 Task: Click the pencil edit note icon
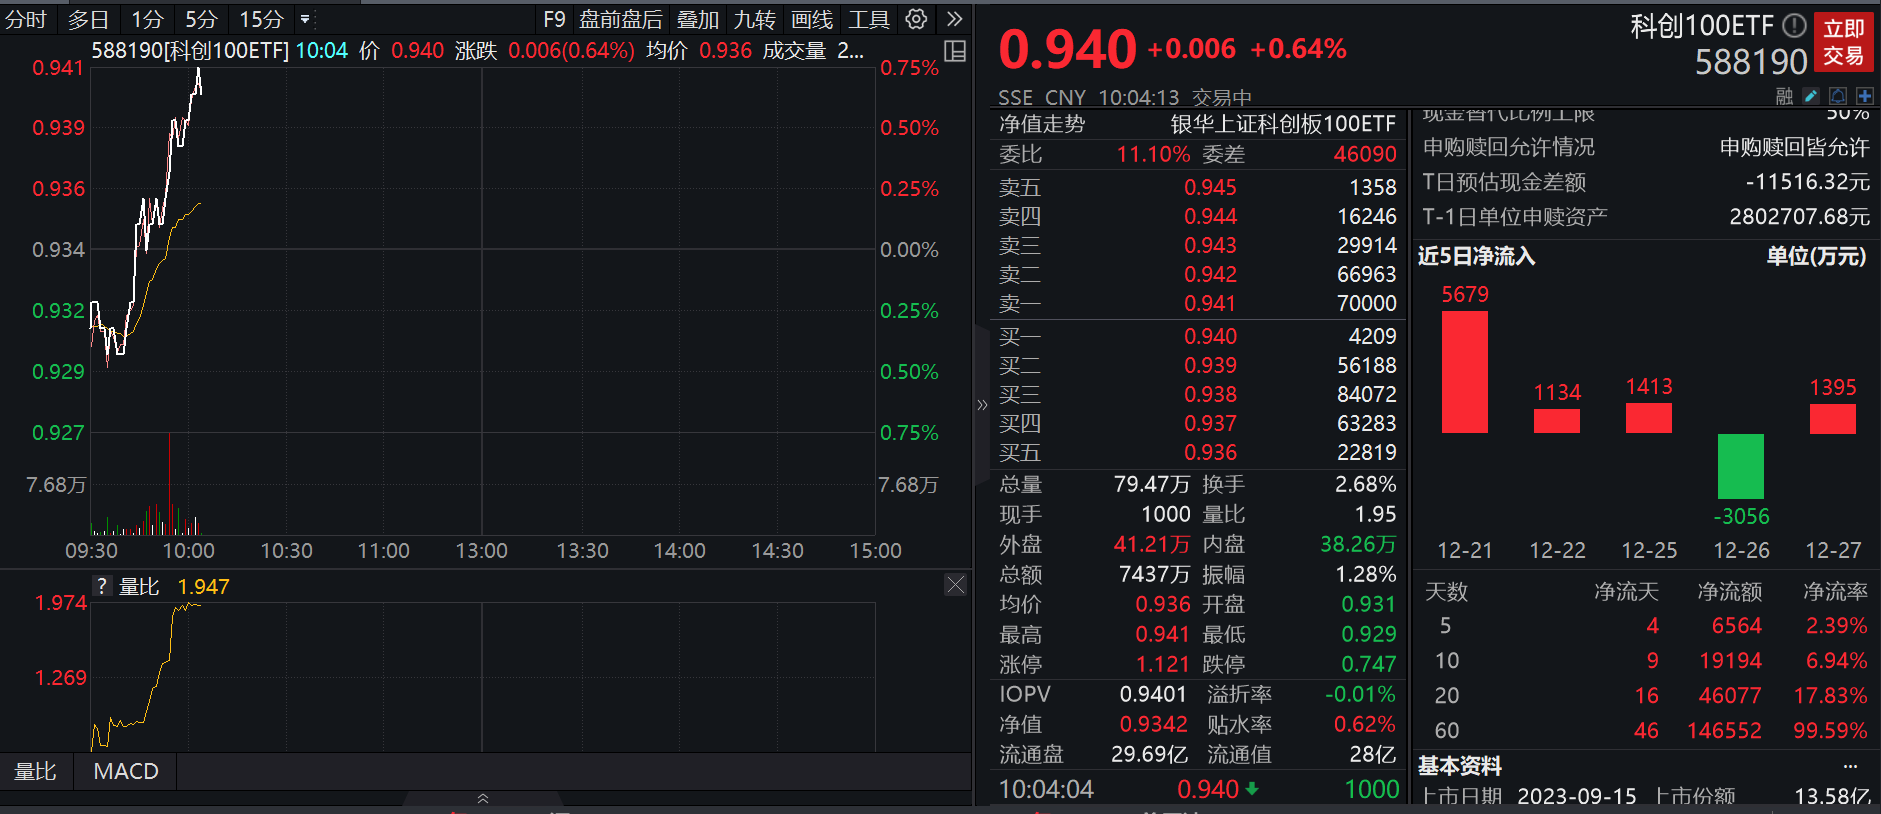pos(1811,96)
